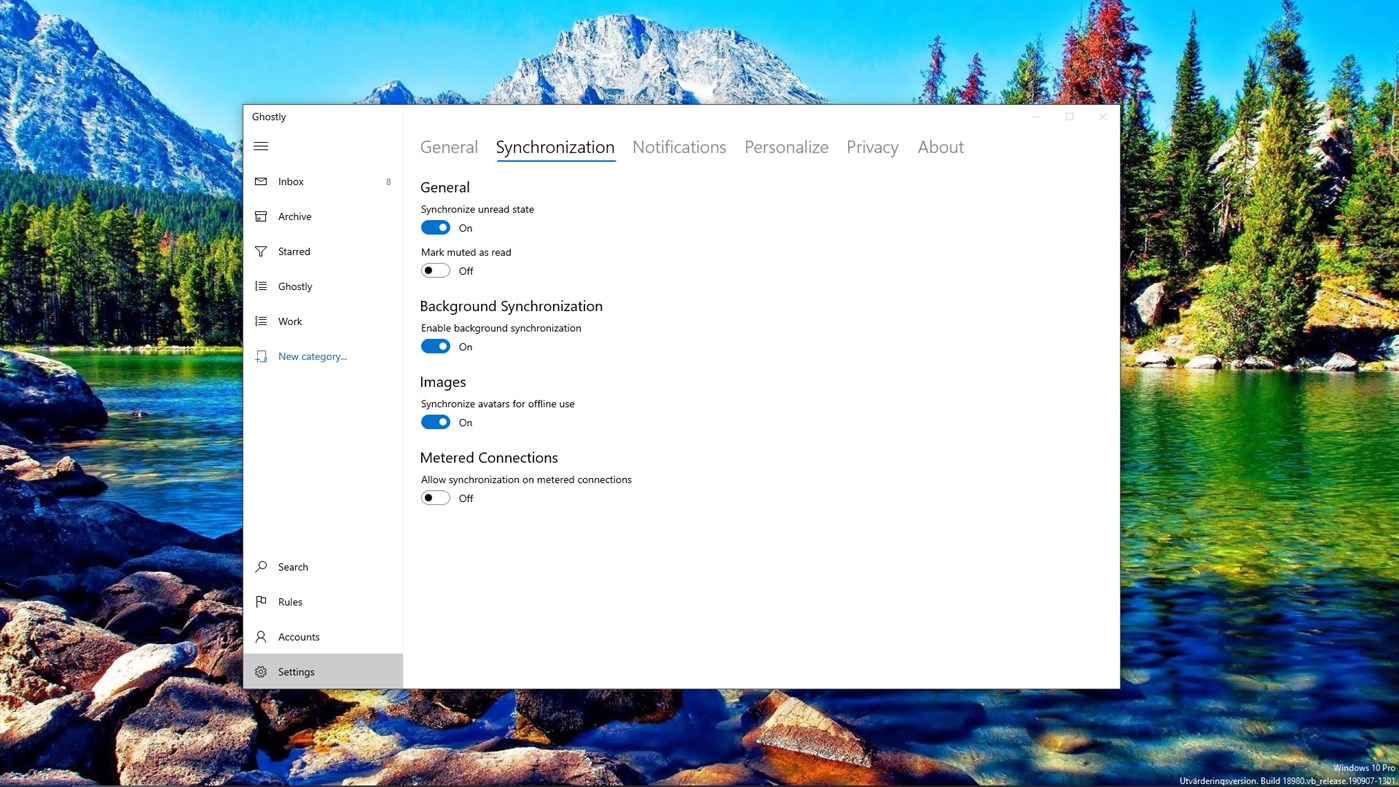Open the Archive box icon
The image size is (1399, 787).
[x=261, y=216]
